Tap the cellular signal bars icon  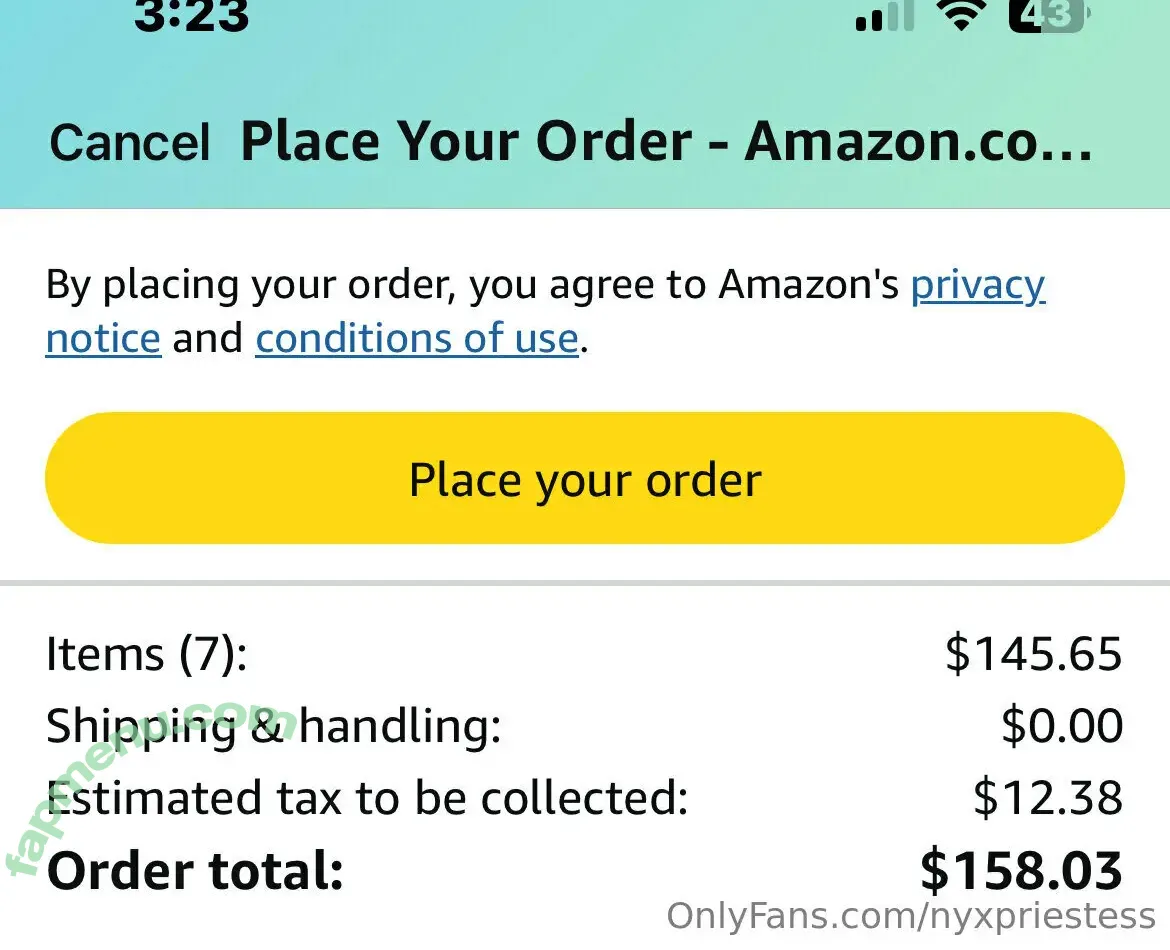[885, 17]
